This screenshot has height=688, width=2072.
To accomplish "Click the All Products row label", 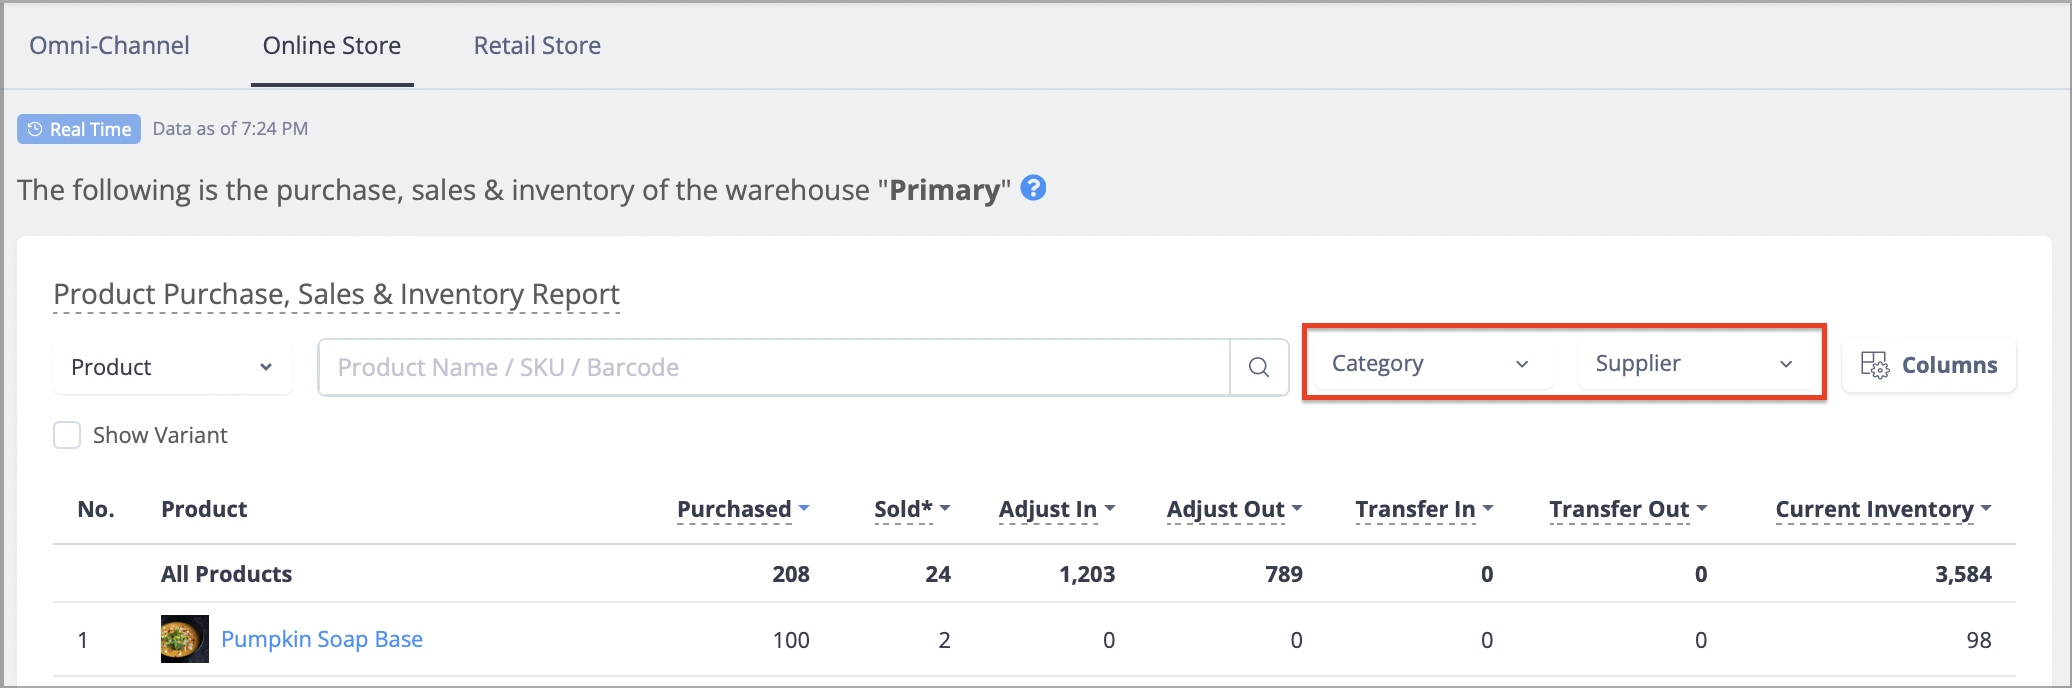I will coord(226,574).
